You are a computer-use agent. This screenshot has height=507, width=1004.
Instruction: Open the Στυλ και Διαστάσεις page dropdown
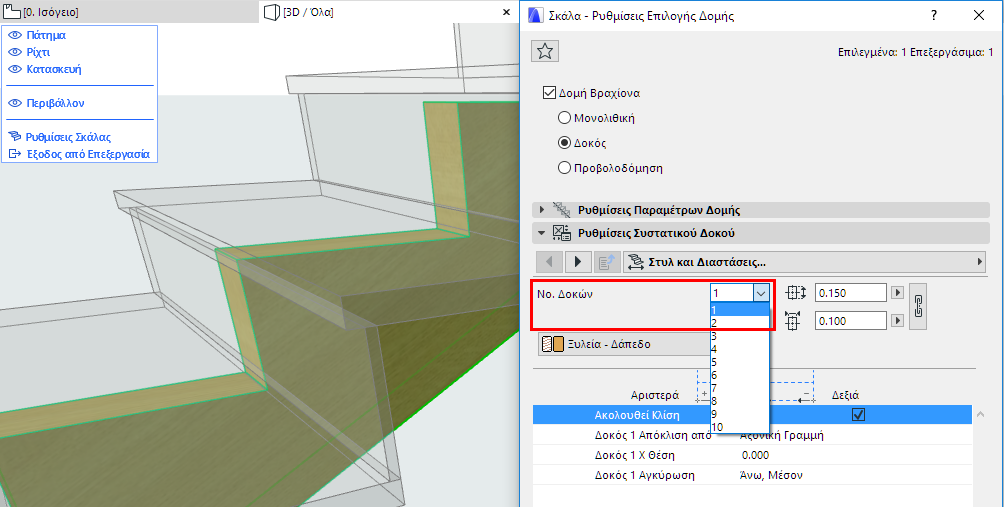pos(804,261)
